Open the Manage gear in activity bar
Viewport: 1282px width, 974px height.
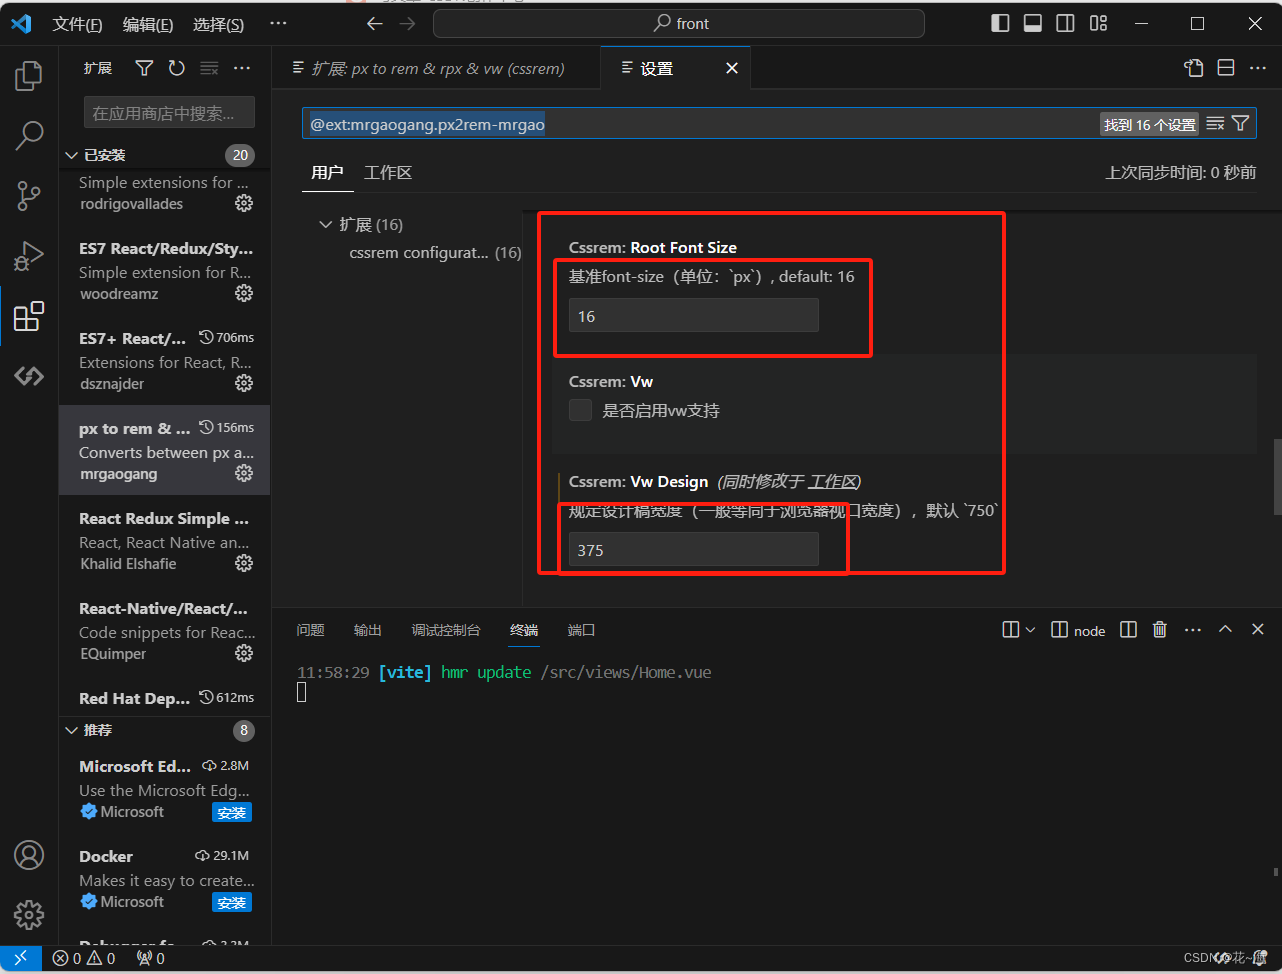pyautogui.click(x=29, y=914)
